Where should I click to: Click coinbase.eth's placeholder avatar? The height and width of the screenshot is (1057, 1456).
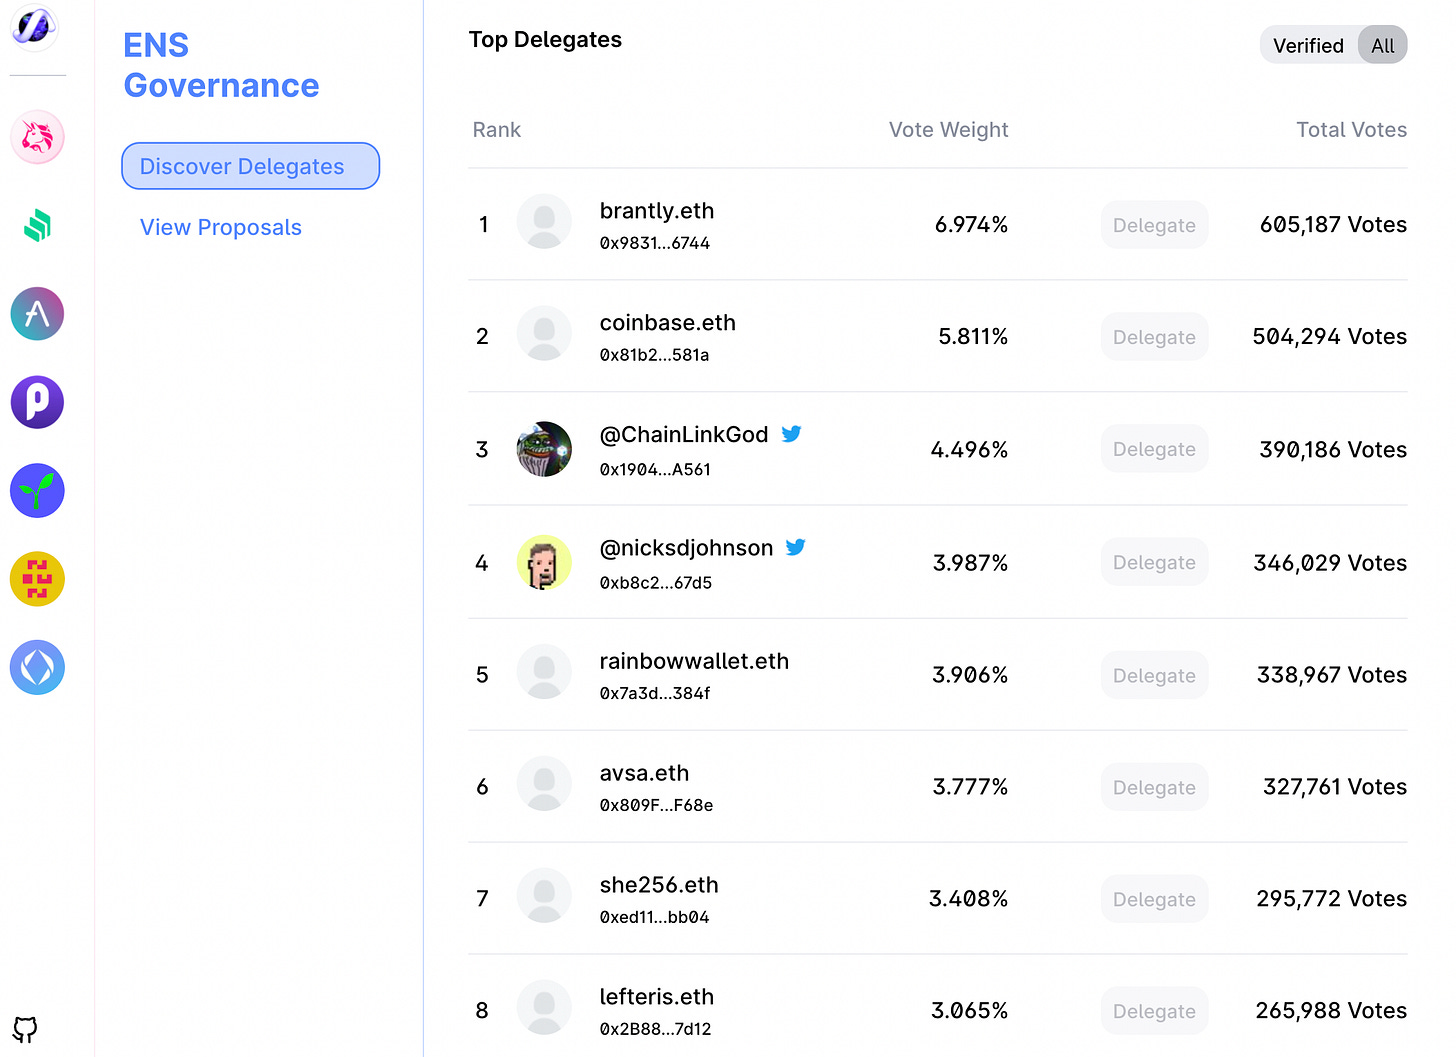point(544,333)
